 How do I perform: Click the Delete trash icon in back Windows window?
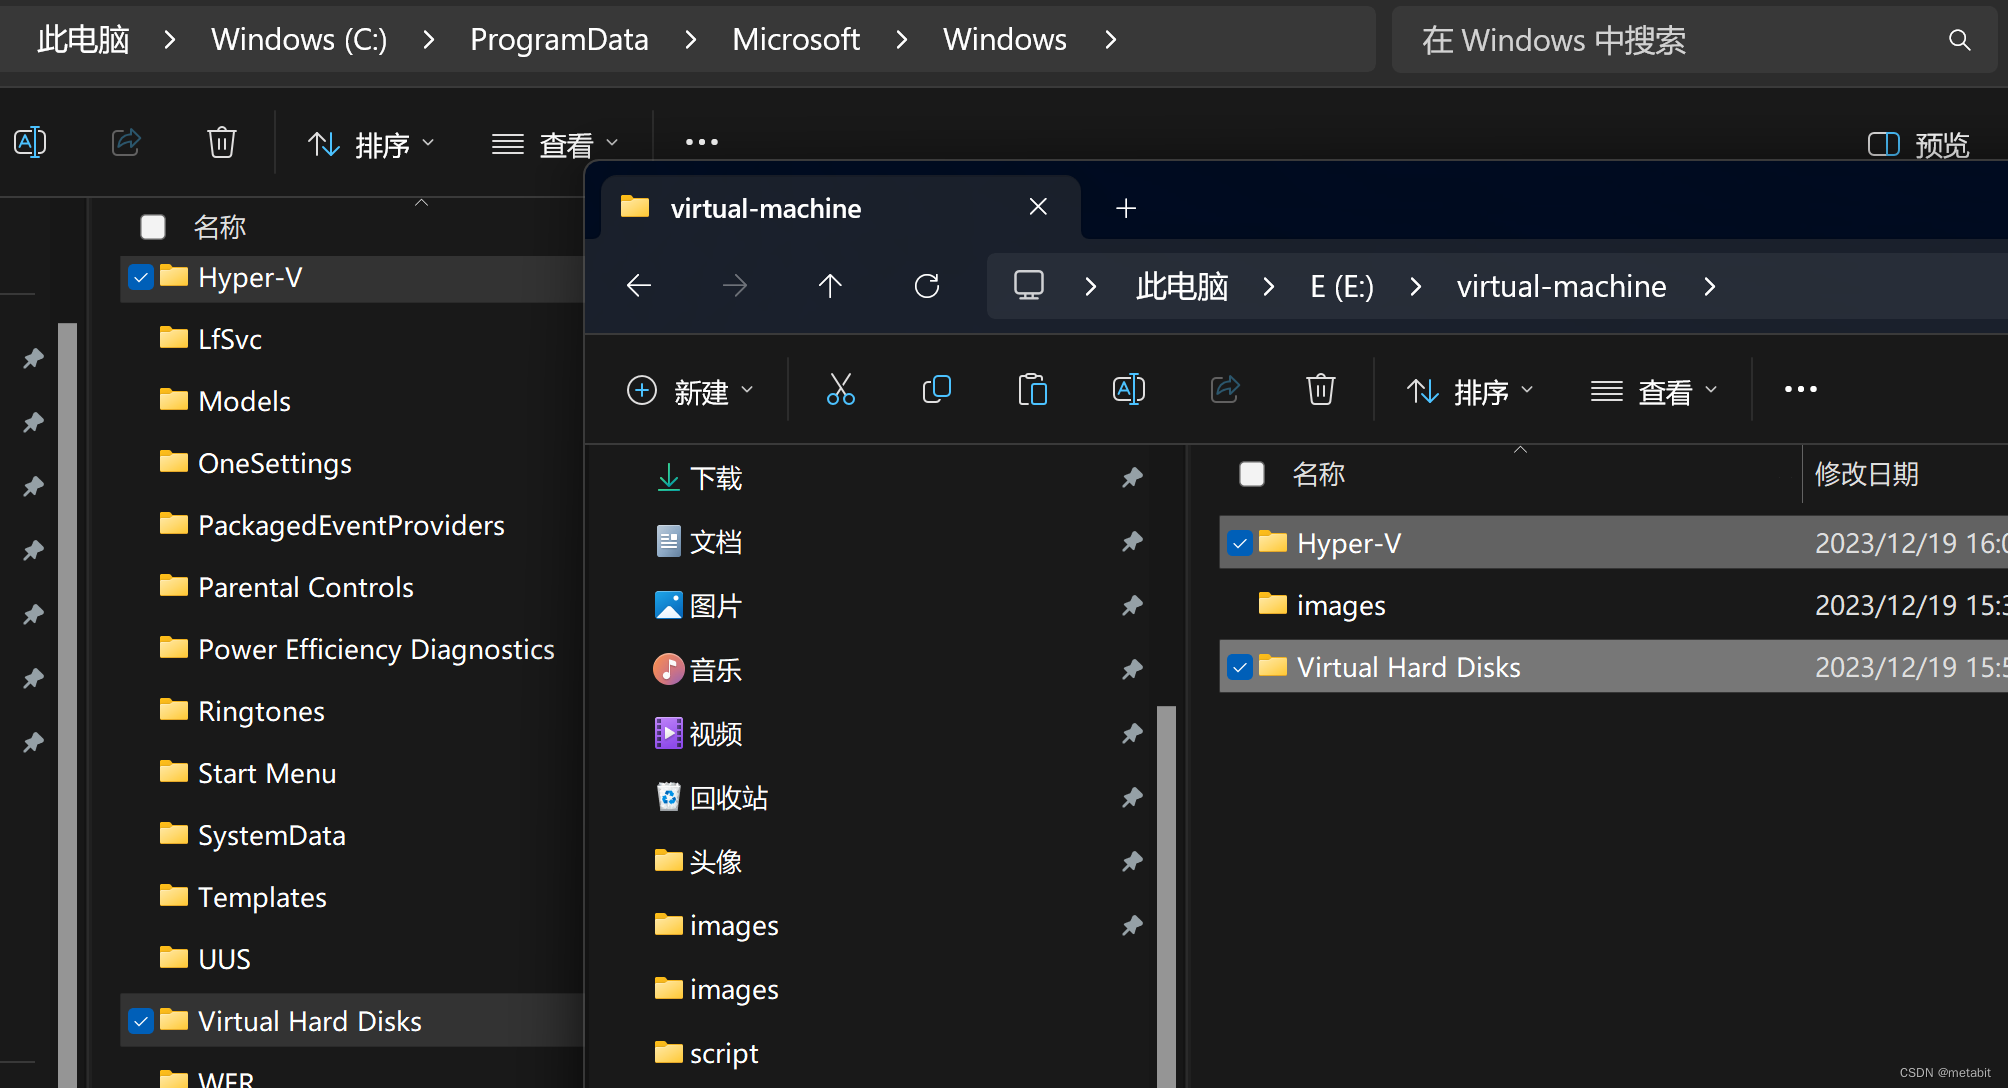coord(222,143)
